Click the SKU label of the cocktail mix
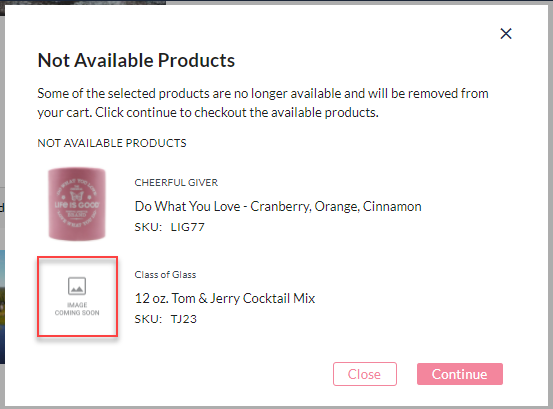 tap(148, 319)
